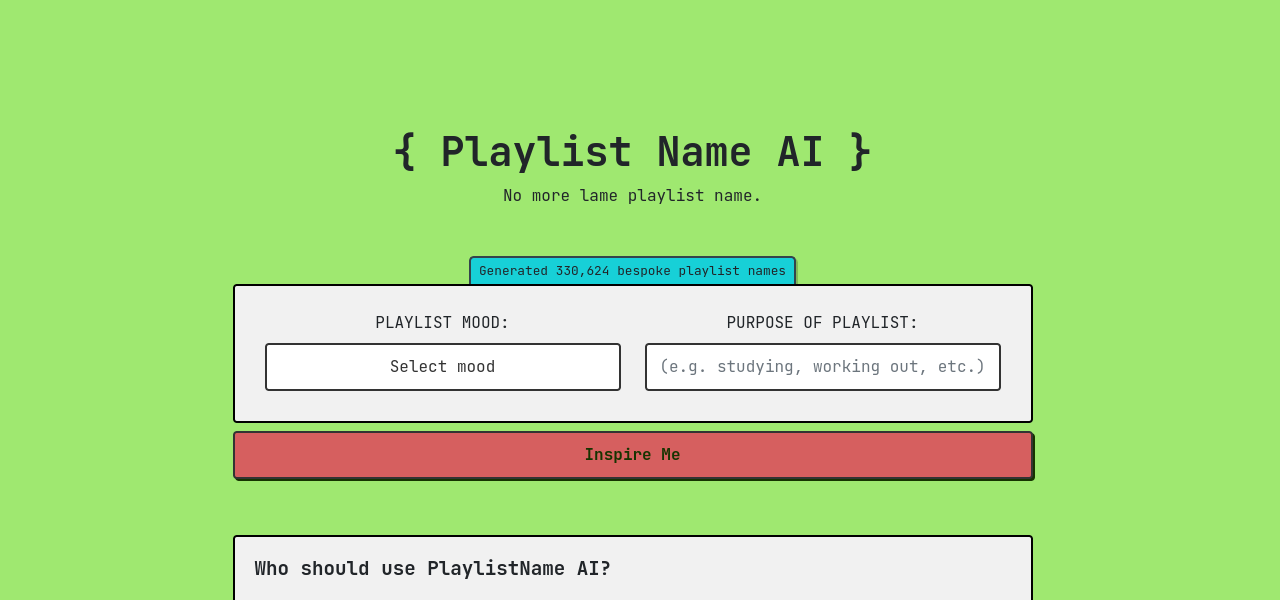The image size is (1280, 600).
Task: Click the word 'Playlist' in the main title
Action: 536,152
